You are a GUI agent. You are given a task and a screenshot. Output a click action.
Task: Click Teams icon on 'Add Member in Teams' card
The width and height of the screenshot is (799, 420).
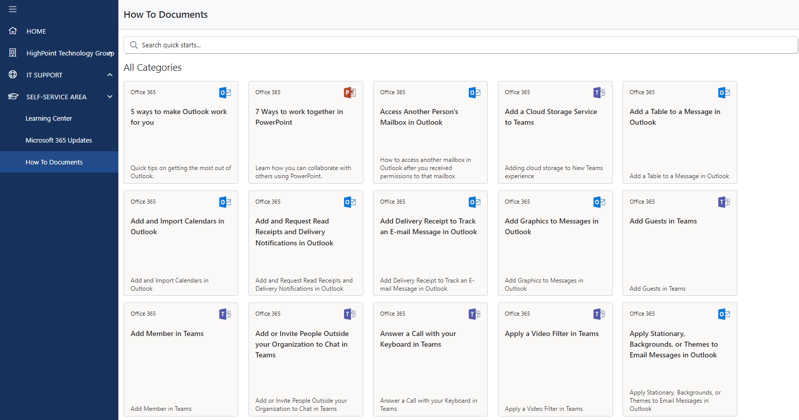pyautogui.click(x=225, y=314)
